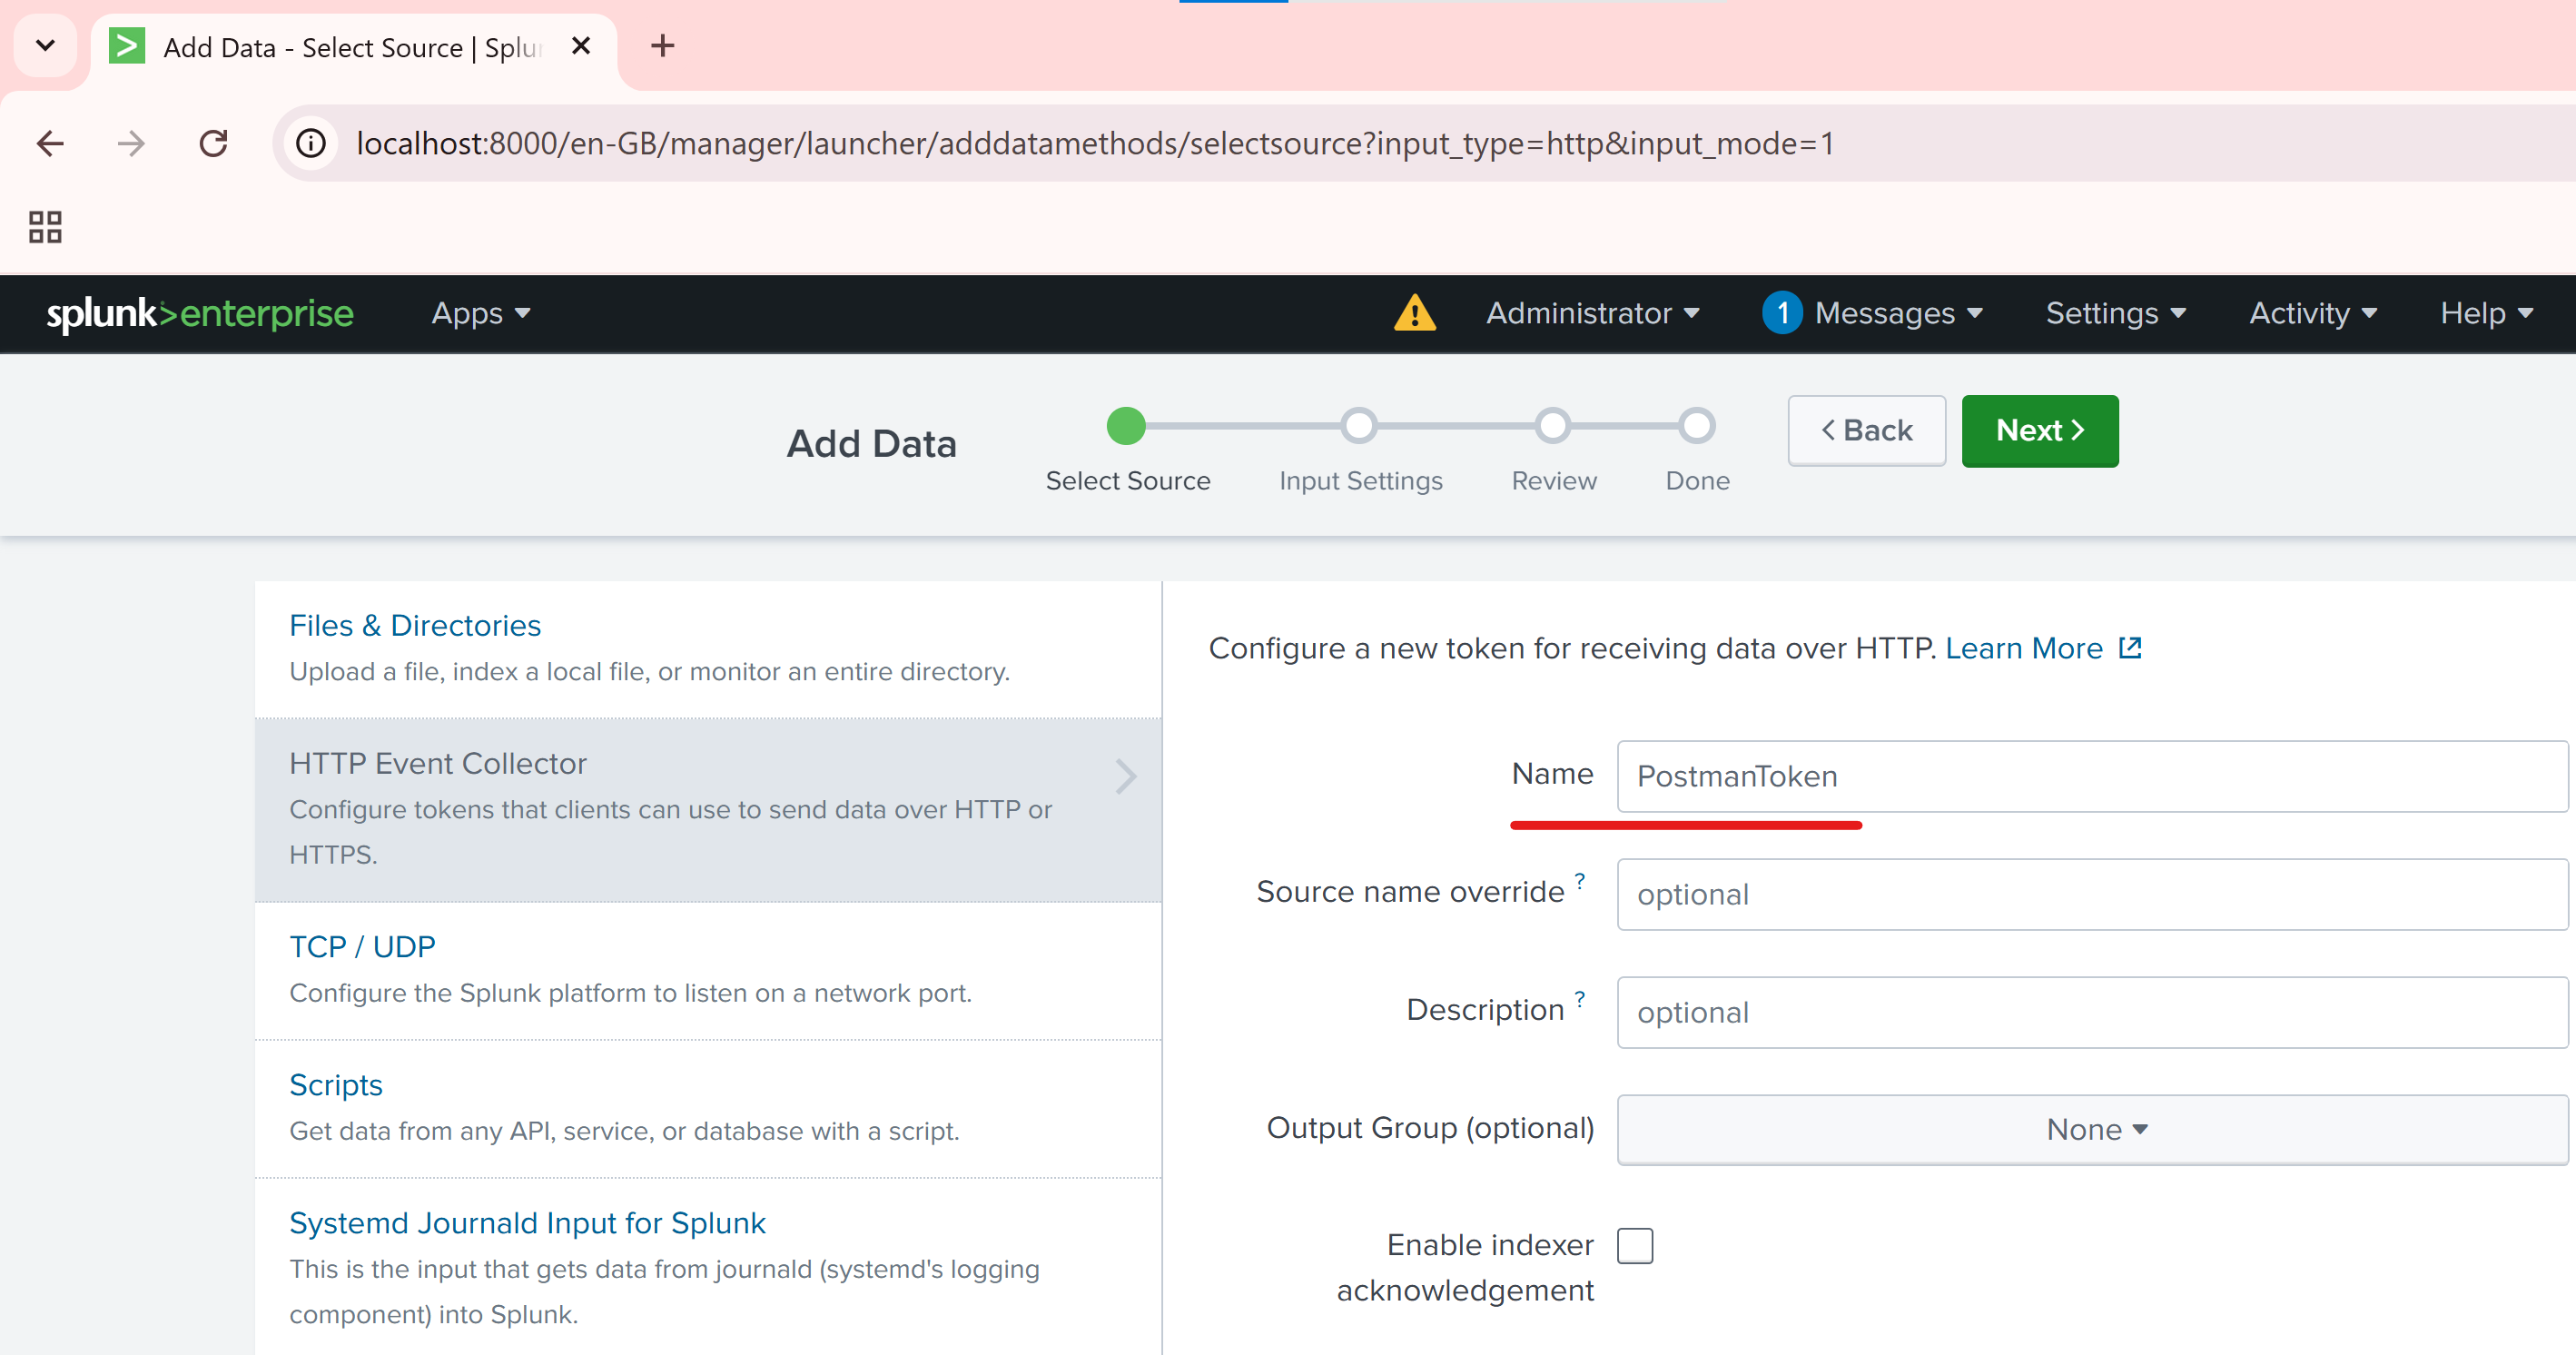The image size is (2576, 1355).
Task: Open the Output Group None dropdown
Action: point(2093,1129)
